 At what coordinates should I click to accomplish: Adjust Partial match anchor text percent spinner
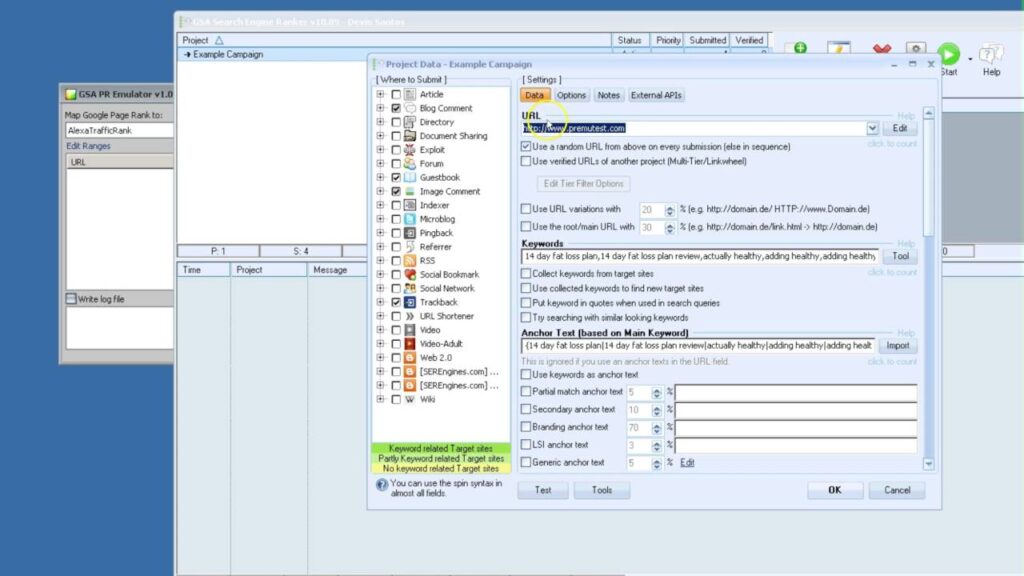coord(656,392)
